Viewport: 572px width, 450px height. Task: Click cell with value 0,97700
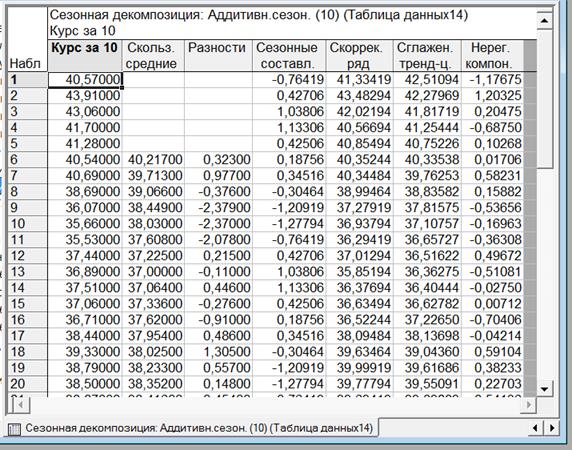218,175
